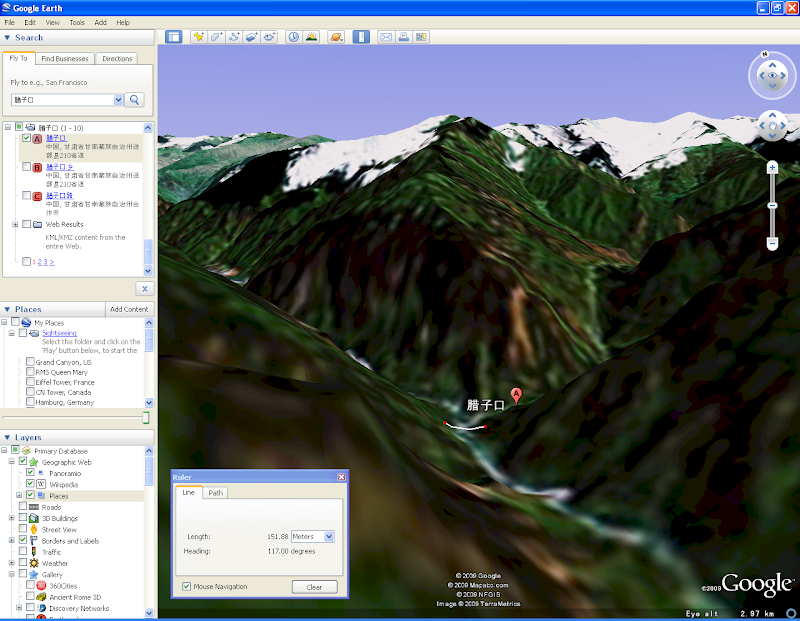Select the Add Polygon tool
This screenshot has width=800, height=621.
216,37
